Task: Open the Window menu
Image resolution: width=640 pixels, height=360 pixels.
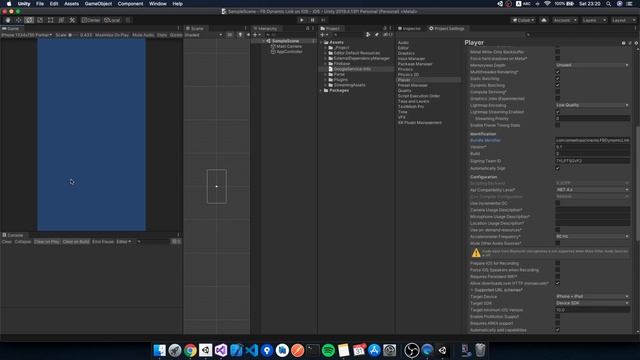Action: [158, 4]
